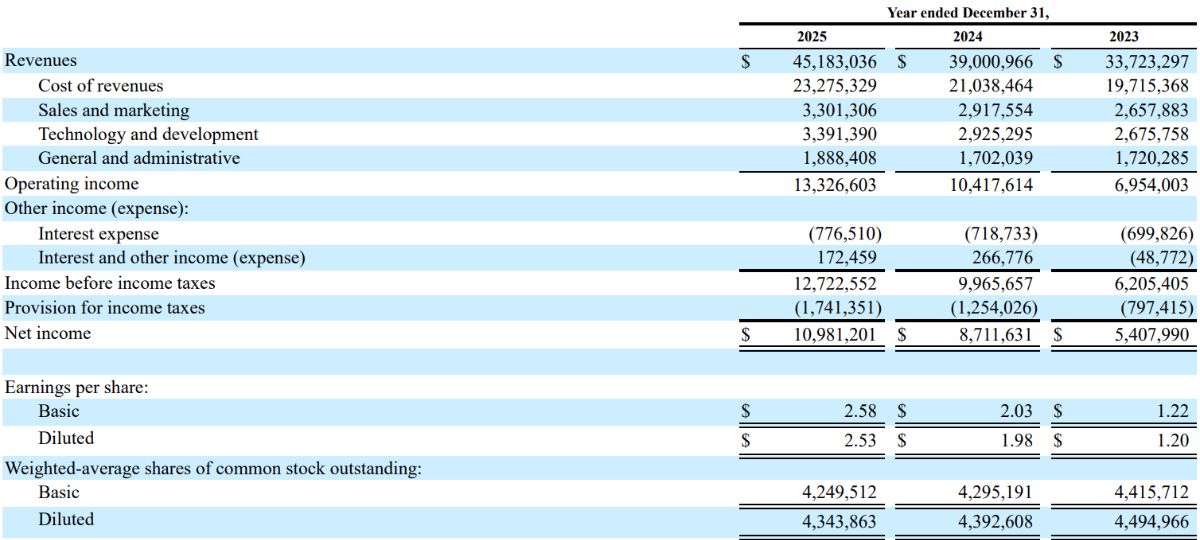This screenshot has height=540, width=1200.
Task: Click 2024 diluted shares value 4,392,608
Action: (x=991, y=522)
